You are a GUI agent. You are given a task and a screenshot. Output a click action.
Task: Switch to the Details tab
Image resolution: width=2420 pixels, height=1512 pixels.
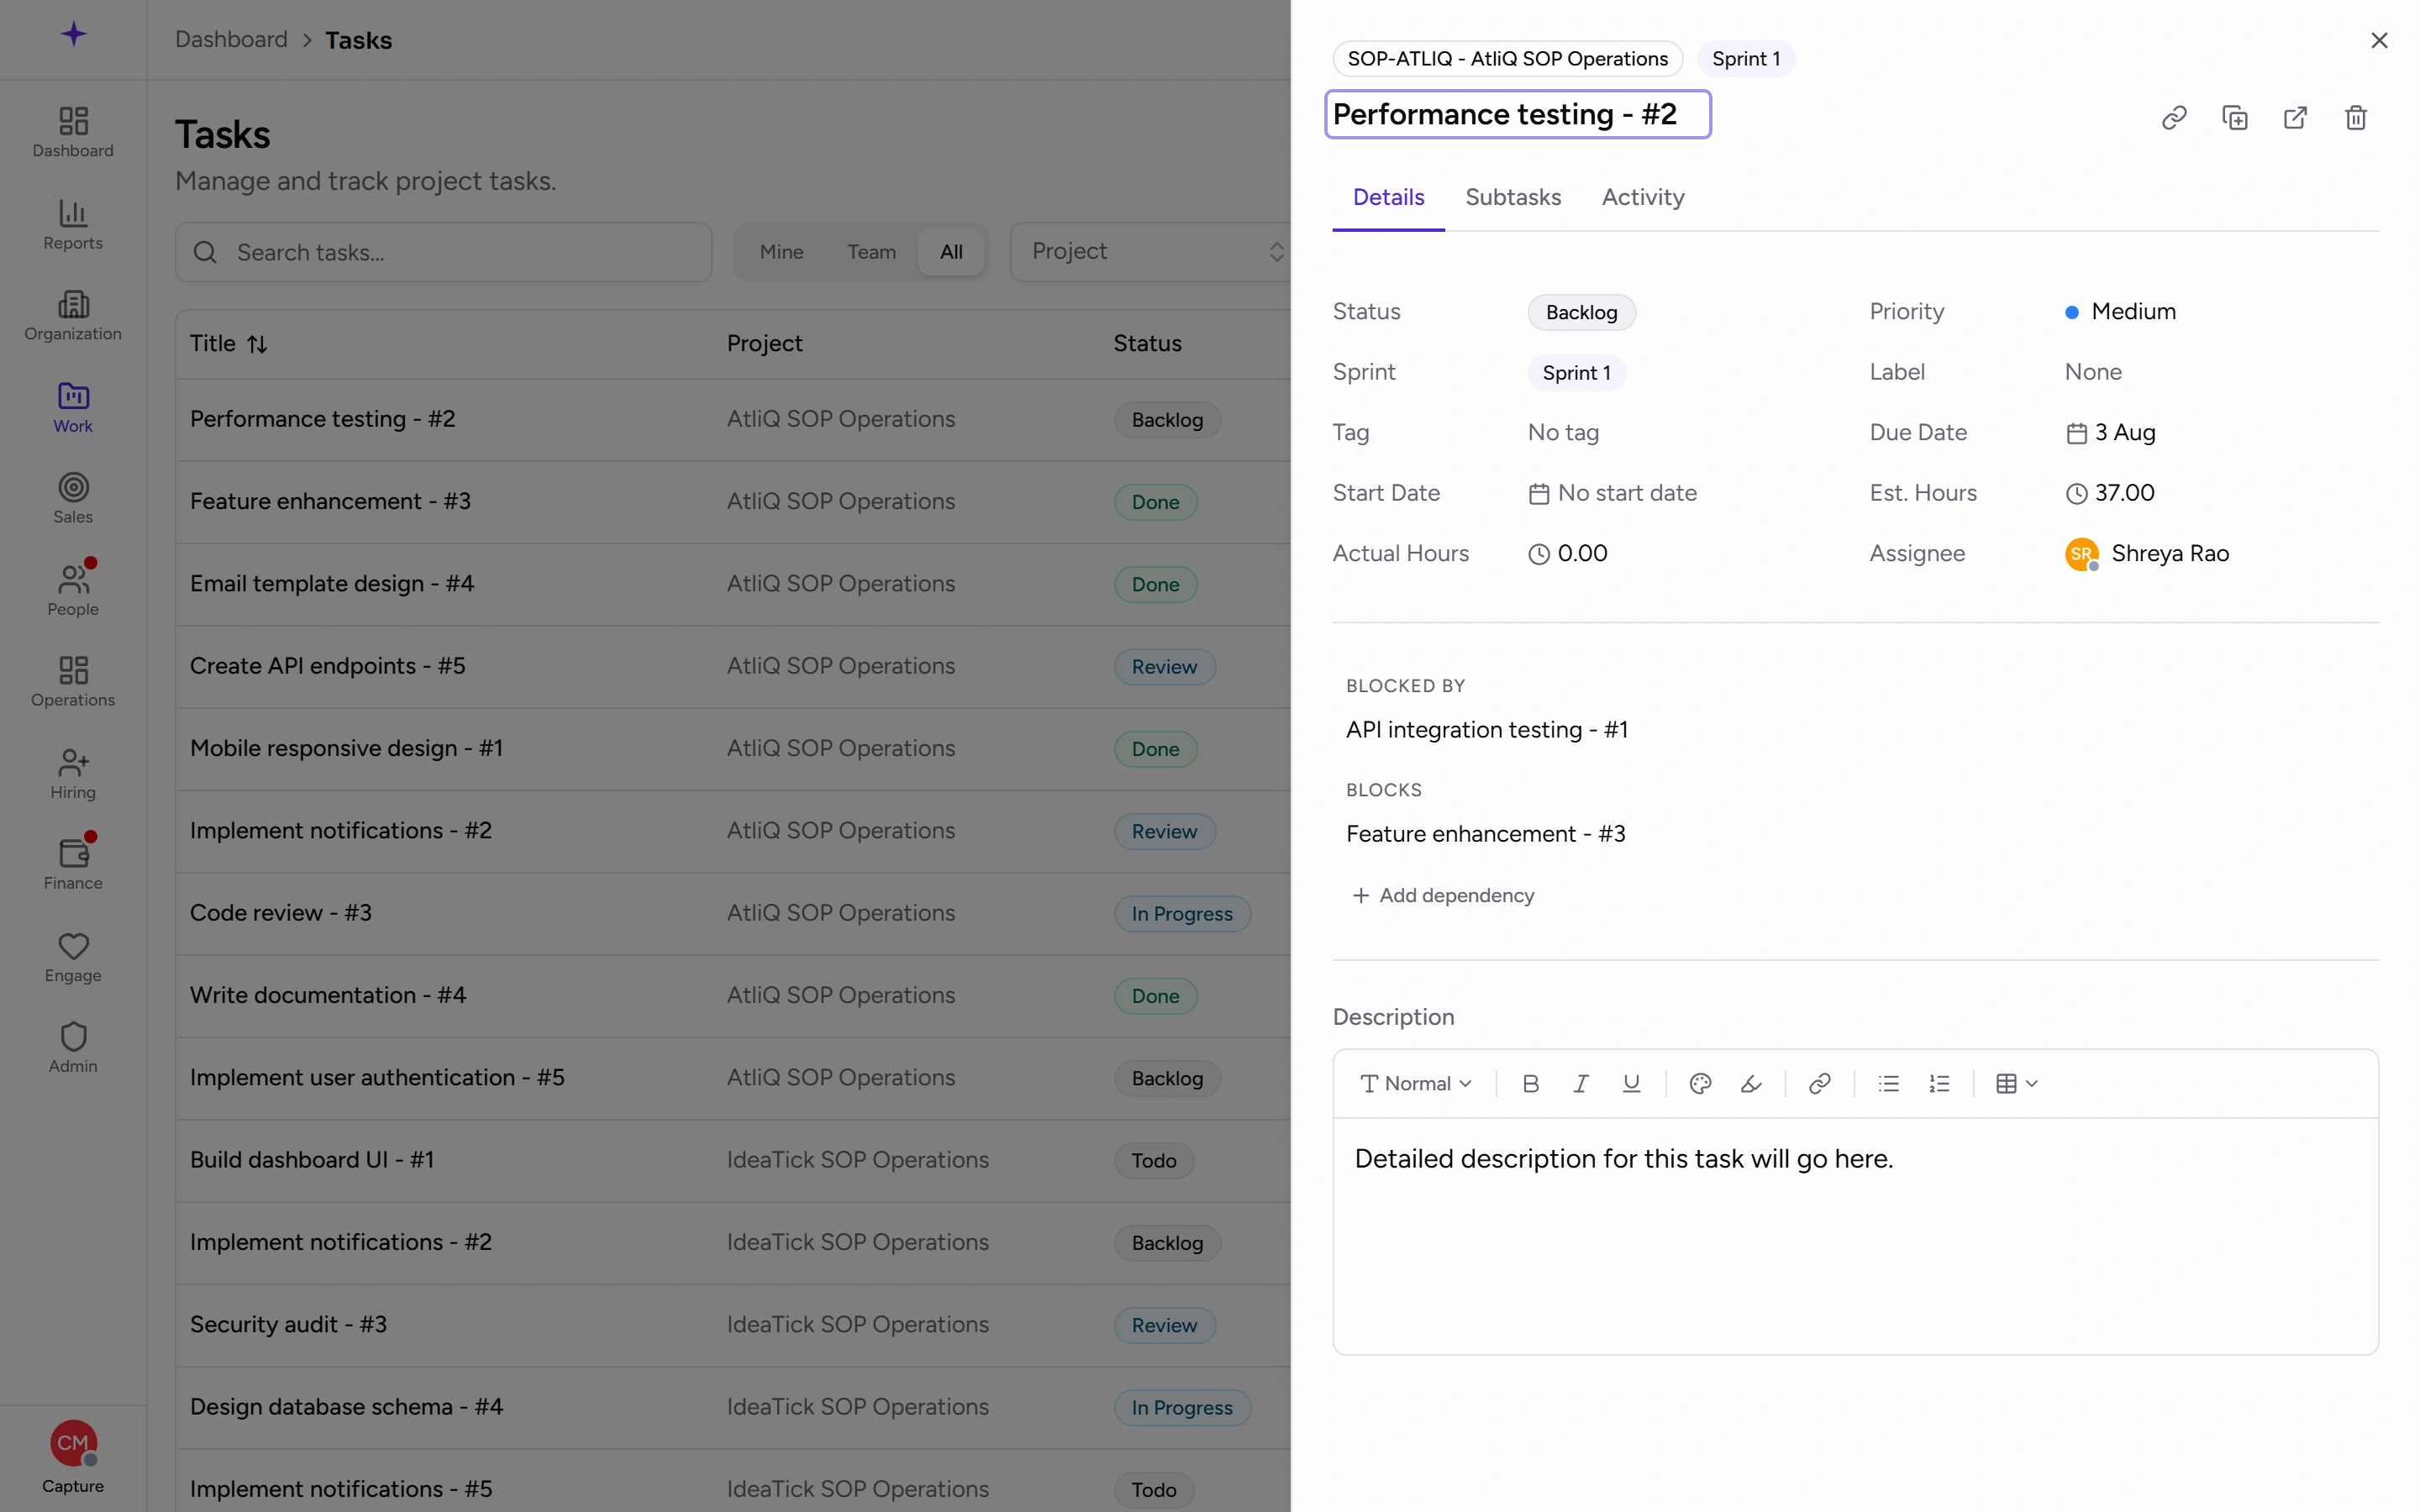click(1388, 197)
